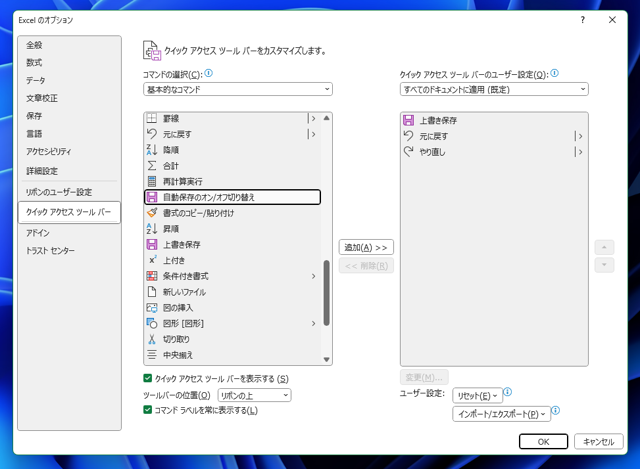Click the キャンセル button
The width and height of the screenshot is (640, 469).
coord(598,441)
